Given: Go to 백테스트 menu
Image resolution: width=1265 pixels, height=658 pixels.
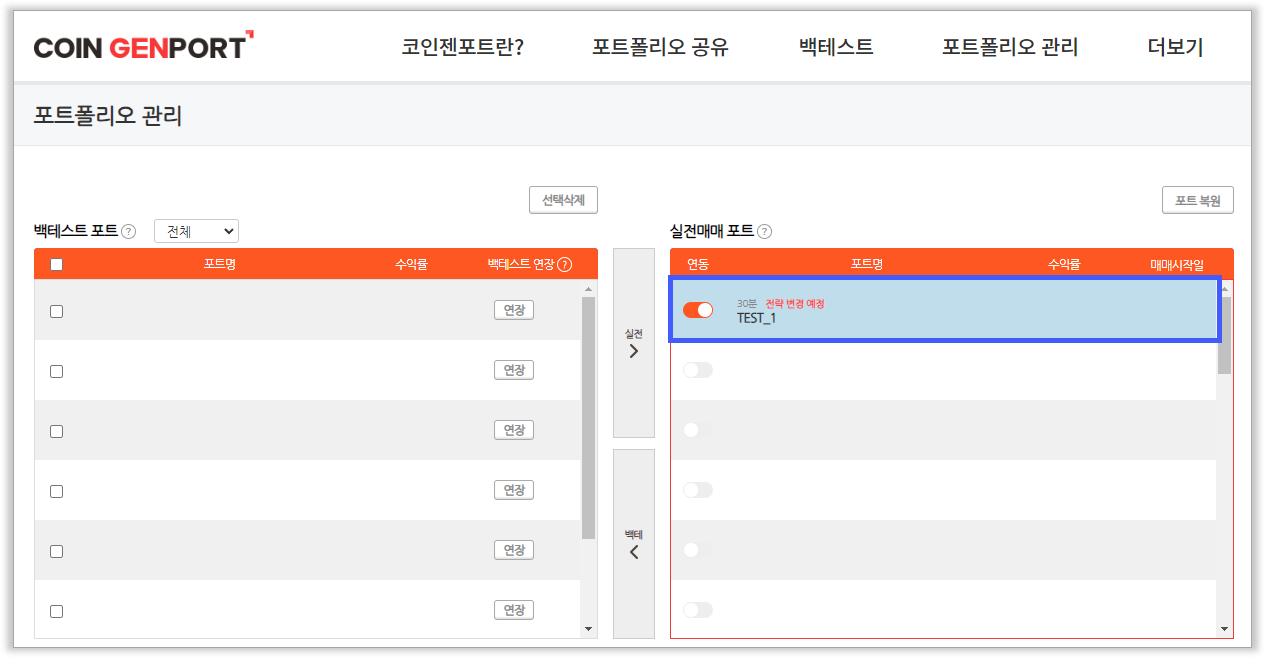Looking at the screenshot, I should coord(836,47).
